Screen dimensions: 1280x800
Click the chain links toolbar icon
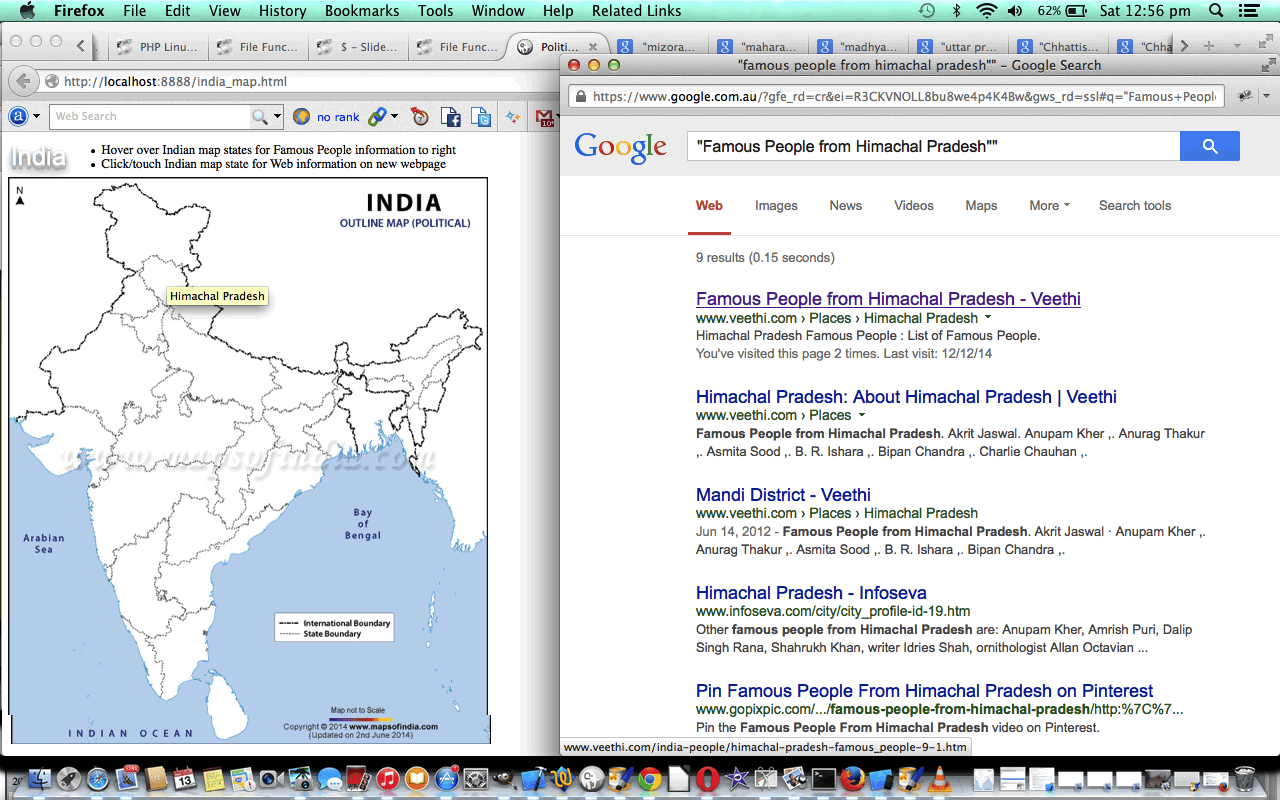point(377,116)
